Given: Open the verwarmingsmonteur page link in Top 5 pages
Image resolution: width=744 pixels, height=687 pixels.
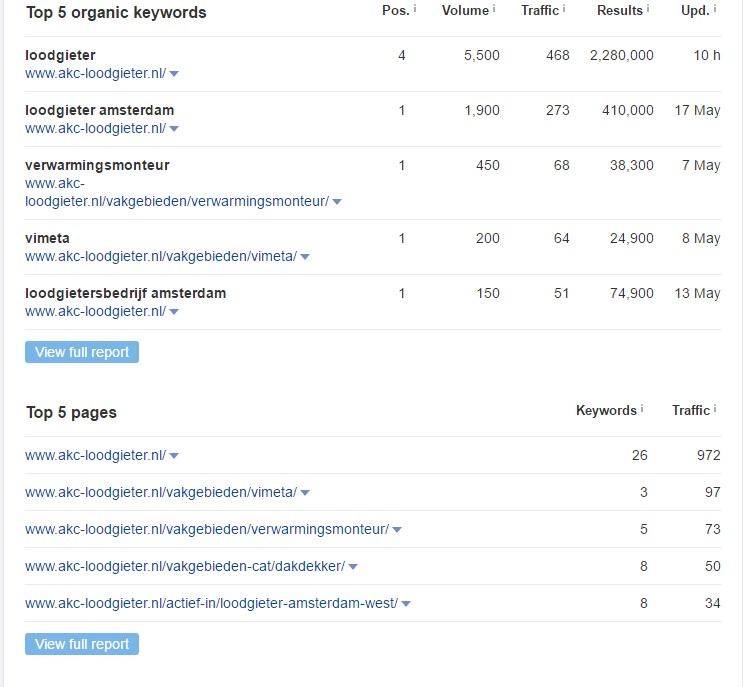Looking at the screenshot, I should click(206, 529).
